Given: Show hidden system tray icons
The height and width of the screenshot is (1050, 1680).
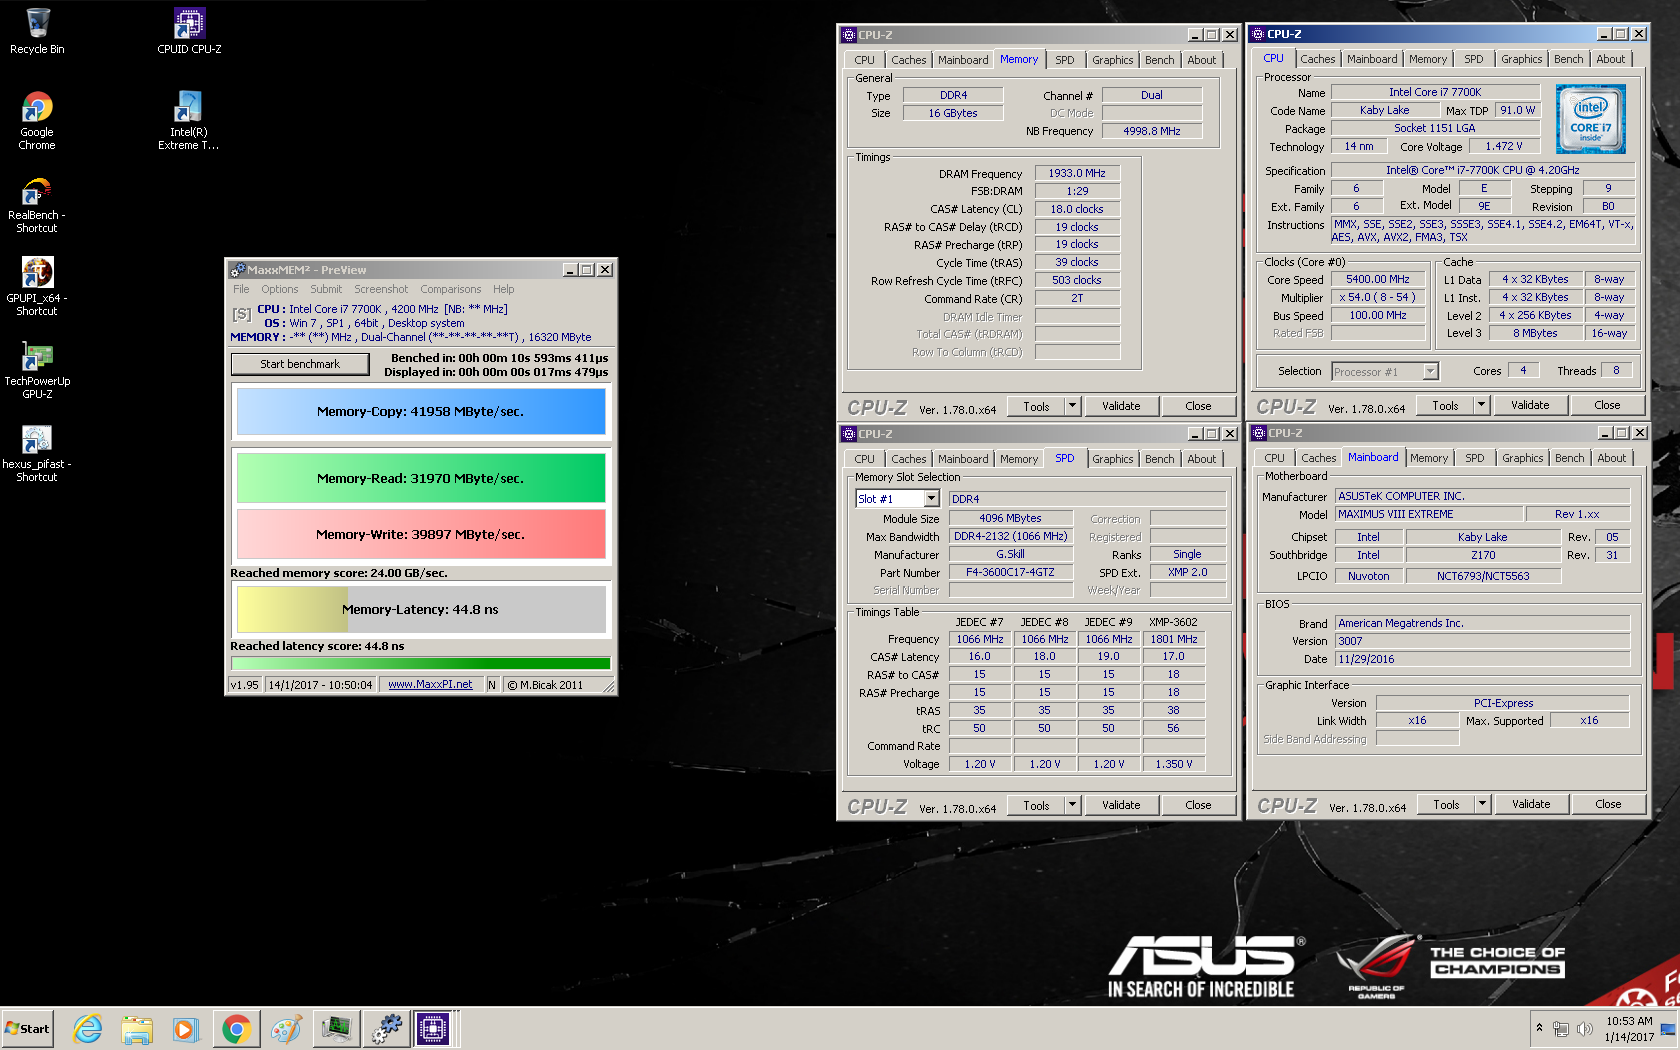Looking at the screenshot, I should [1539, 1028].
